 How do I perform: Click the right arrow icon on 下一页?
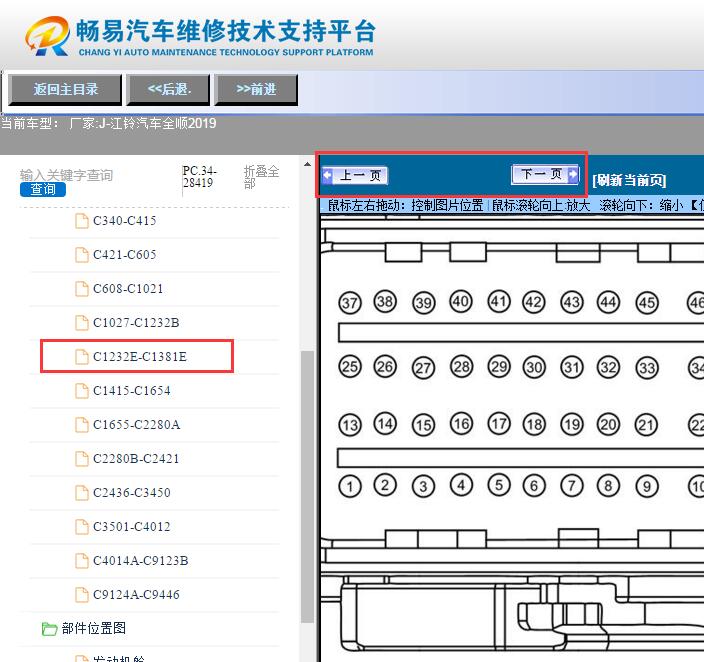pos(573,174)
